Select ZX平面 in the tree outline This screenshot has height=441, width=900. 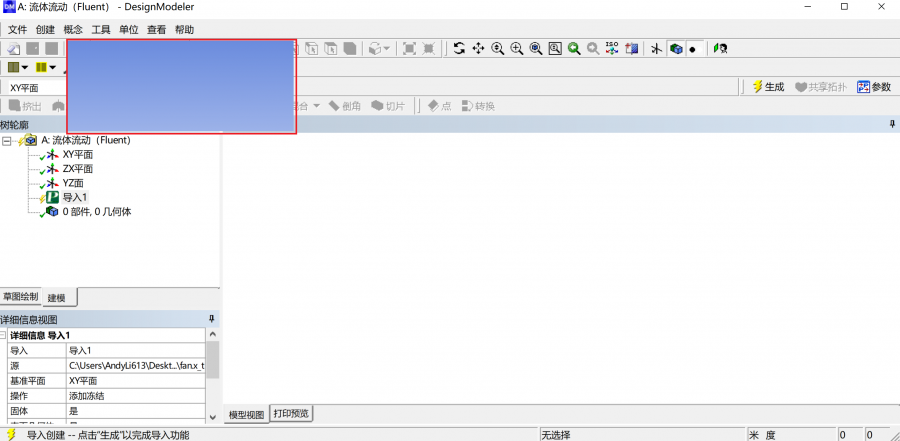click(x=77, y=169)
